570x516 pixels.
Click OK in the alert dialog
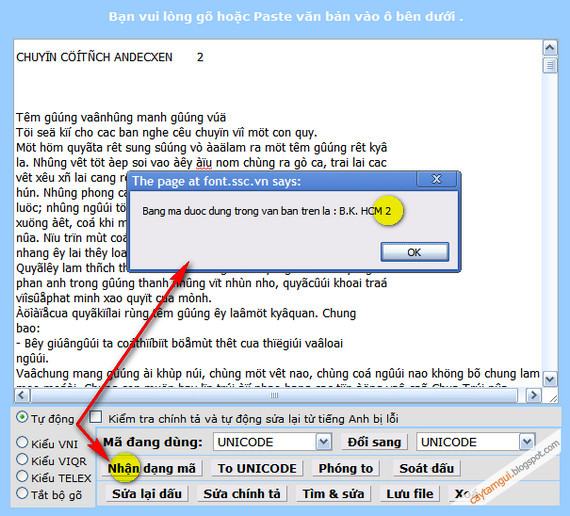[414, 252]
